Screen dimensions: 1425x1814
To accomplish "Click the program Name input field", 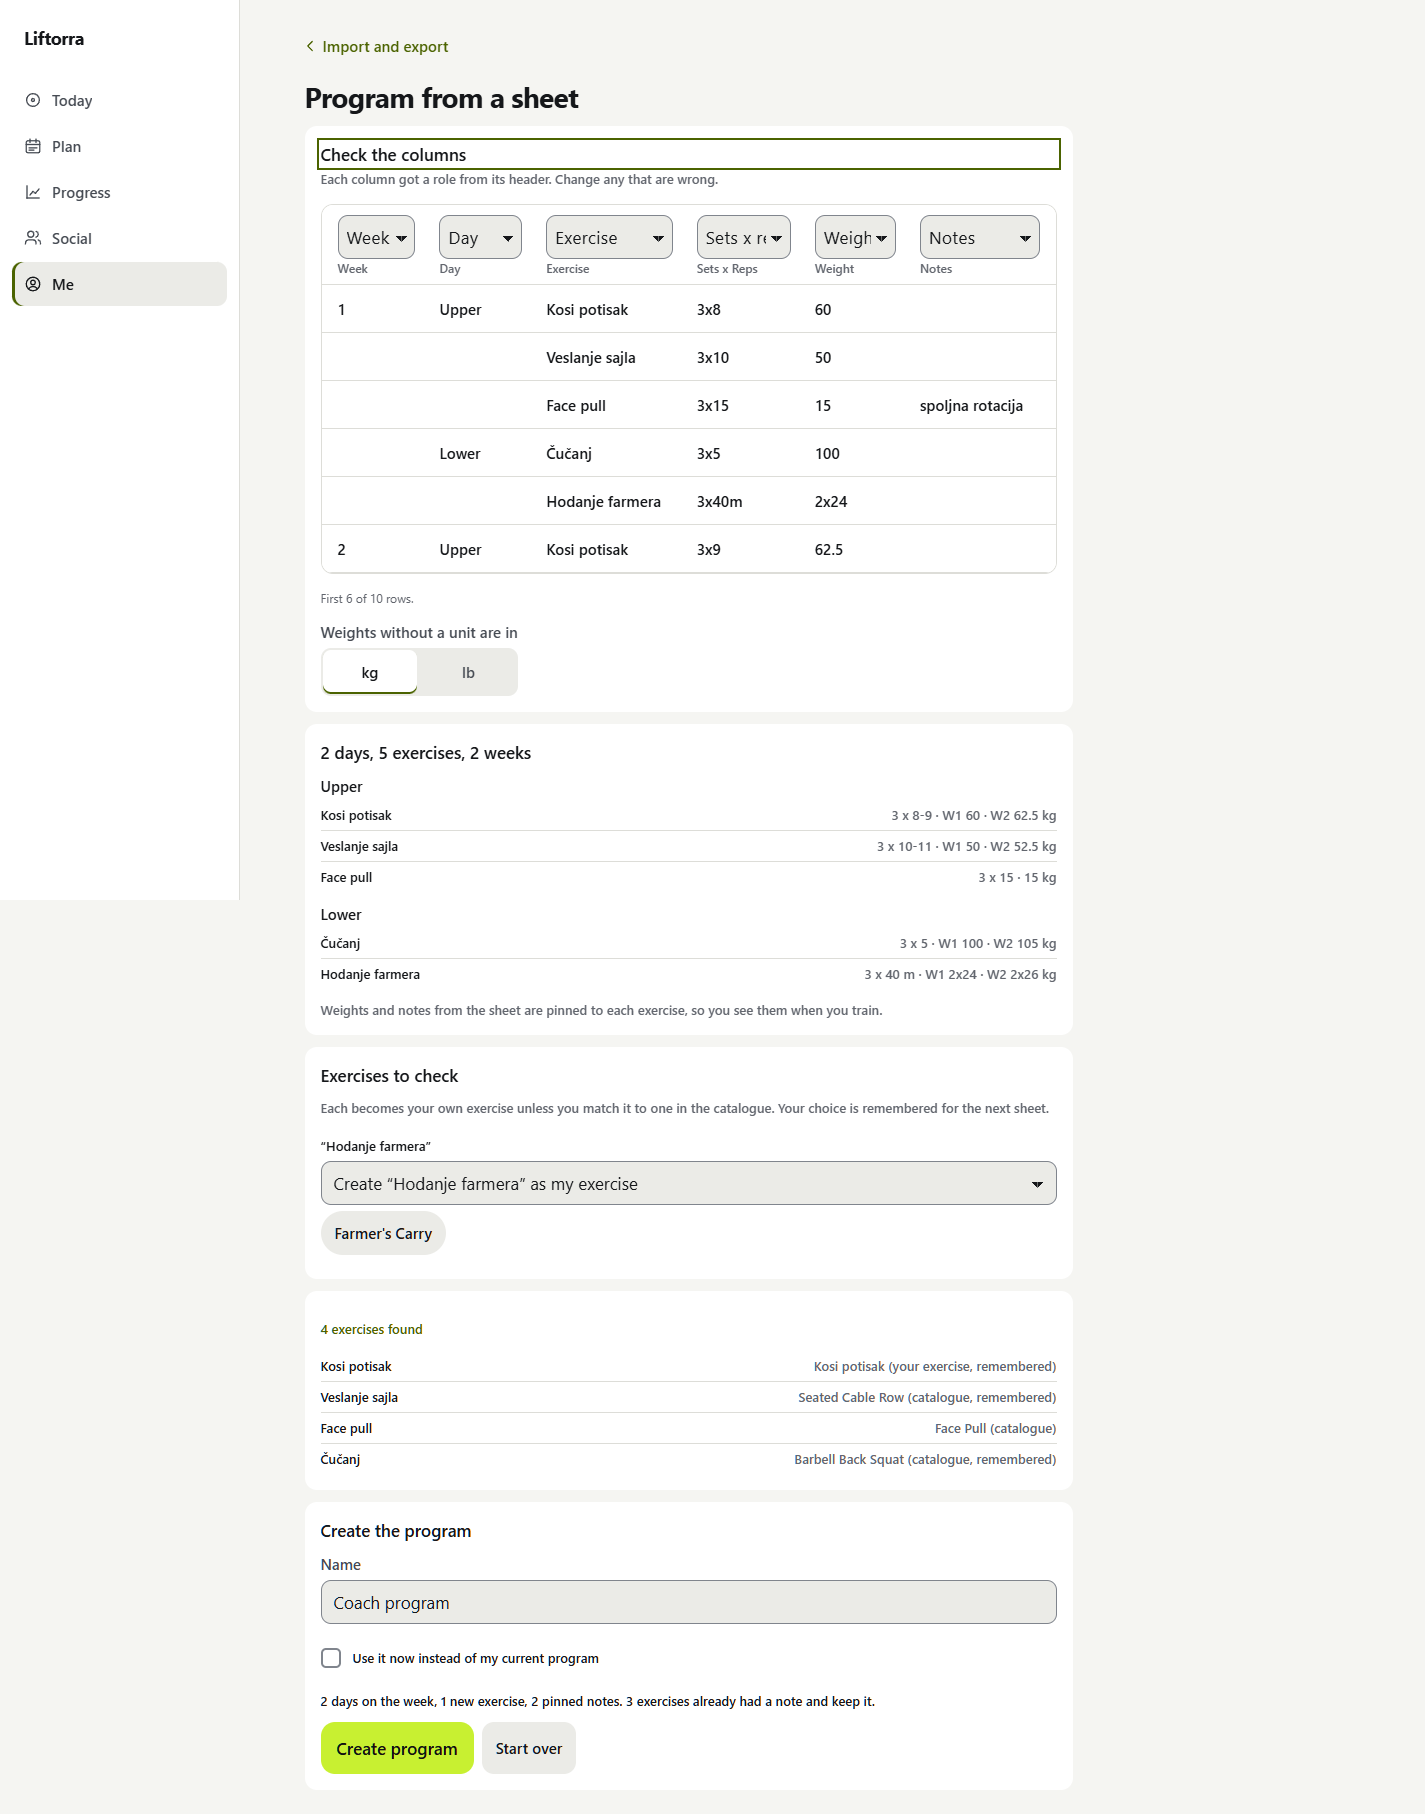I will point(689,1602).
